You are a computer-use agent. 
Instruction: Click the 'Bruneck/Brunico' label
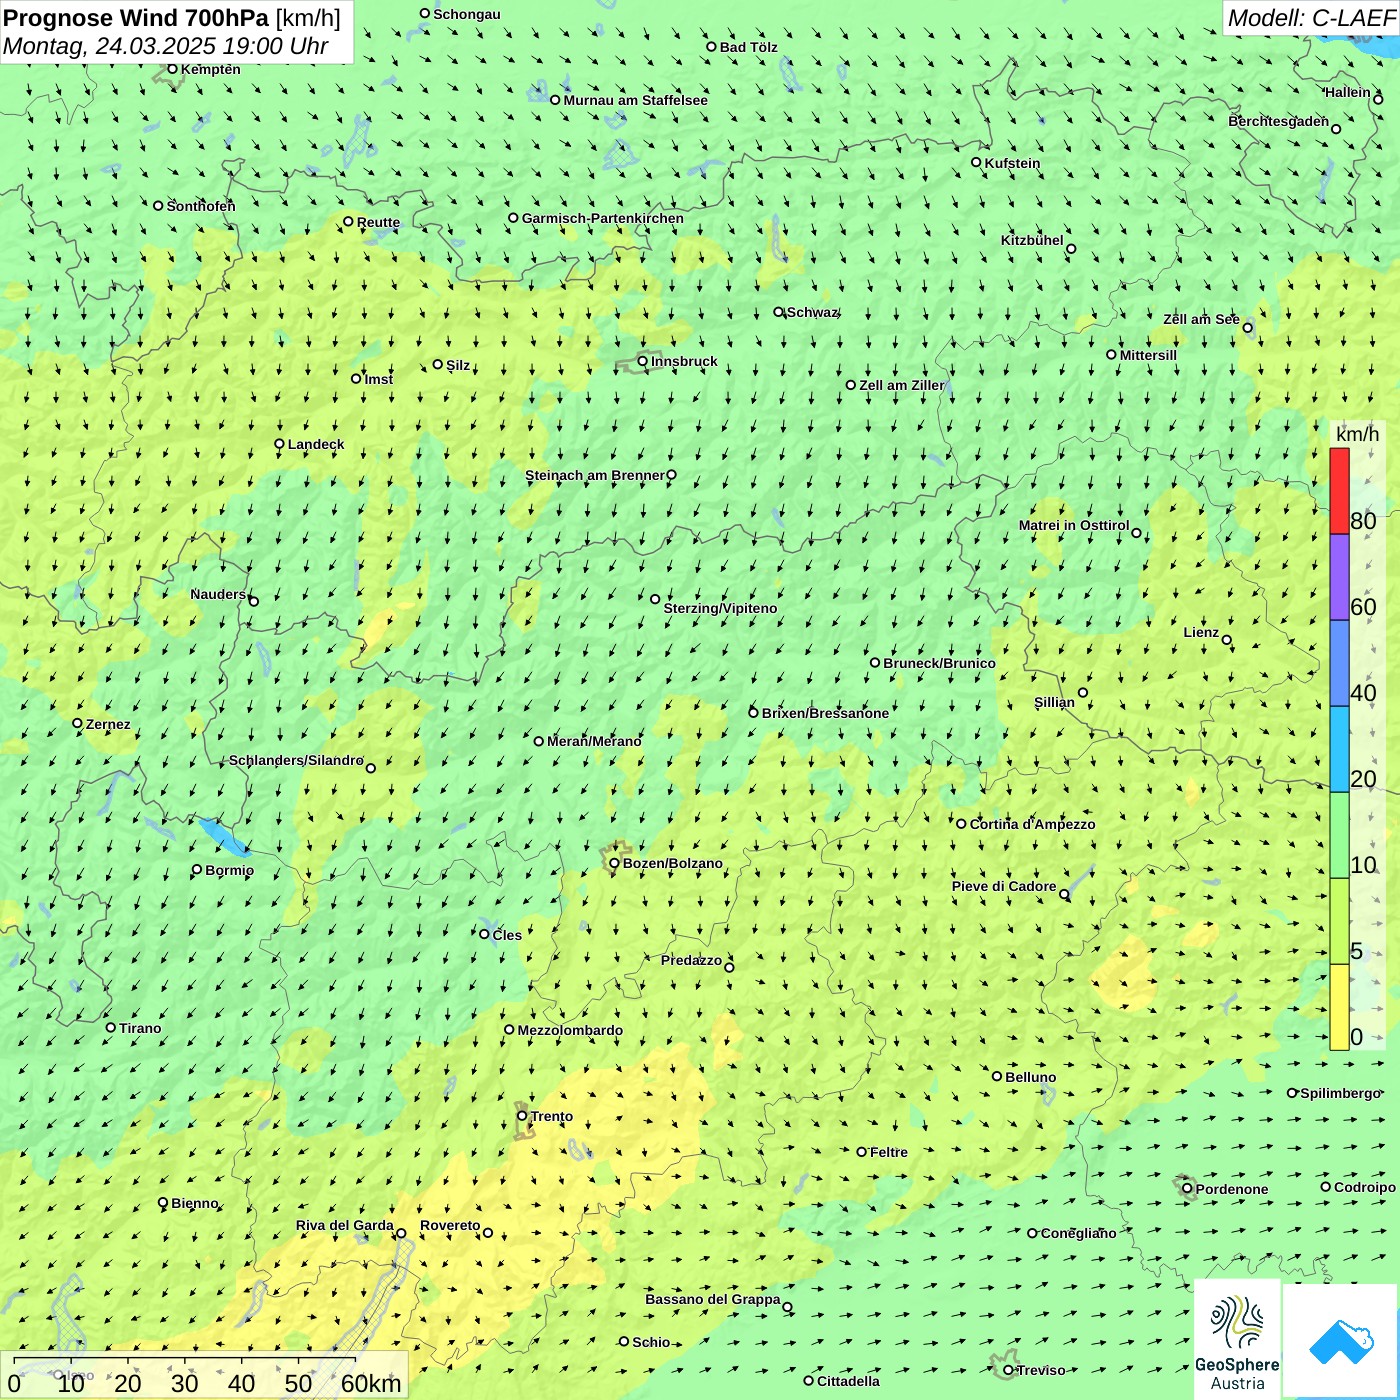939,663
